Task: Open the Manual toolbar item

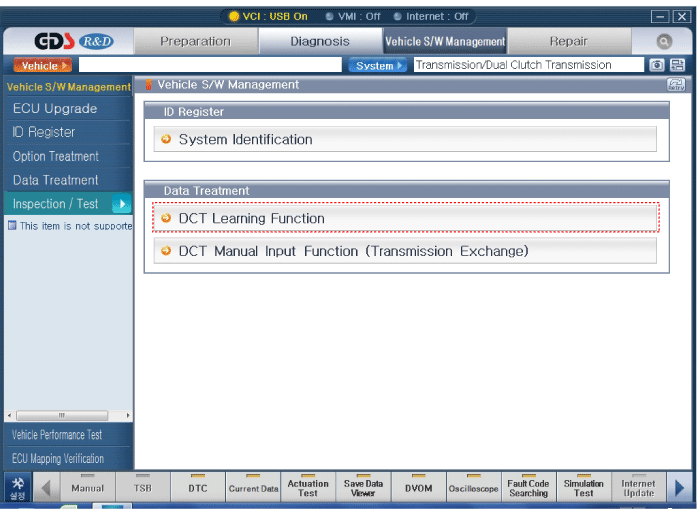Action: [x=88, y=488]
